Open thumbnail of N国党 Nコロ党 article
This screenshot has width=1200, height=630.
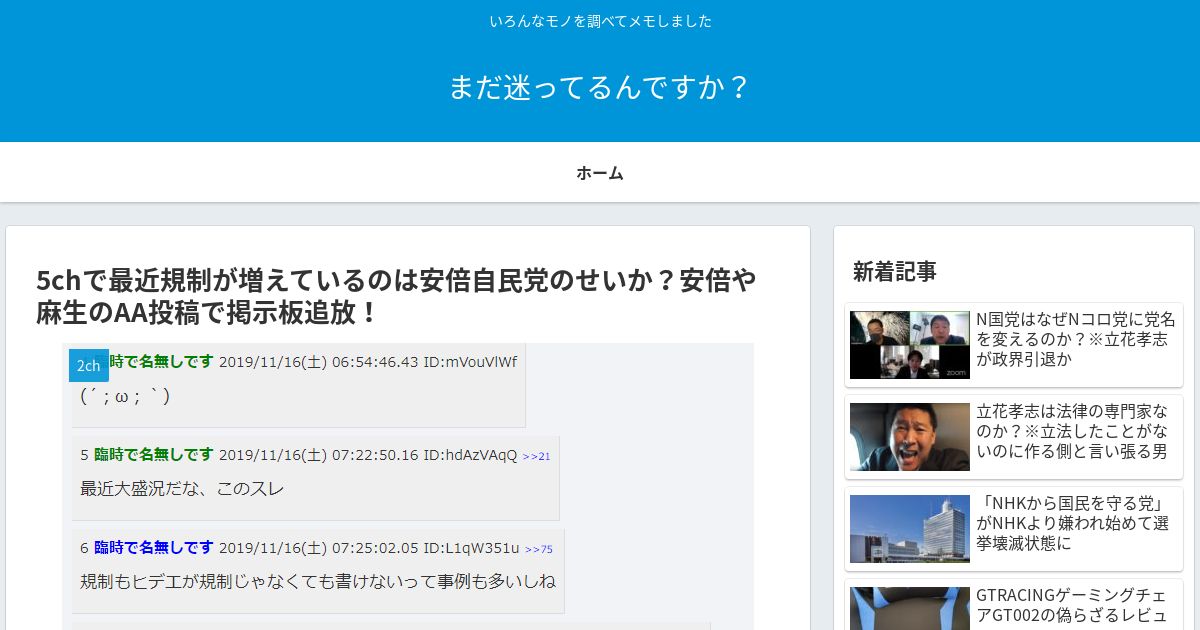pos(910,345)
